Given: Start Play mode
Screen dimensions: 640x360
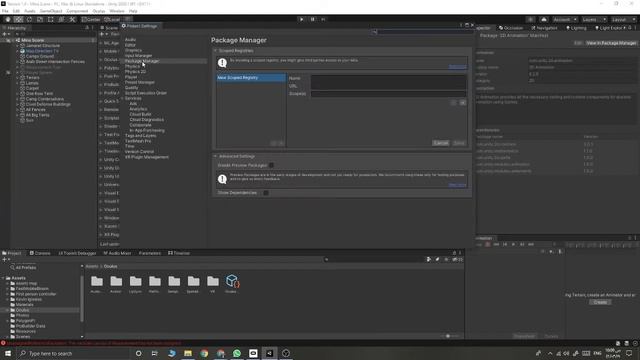Looking at the screenshot, I should point(301,19).
